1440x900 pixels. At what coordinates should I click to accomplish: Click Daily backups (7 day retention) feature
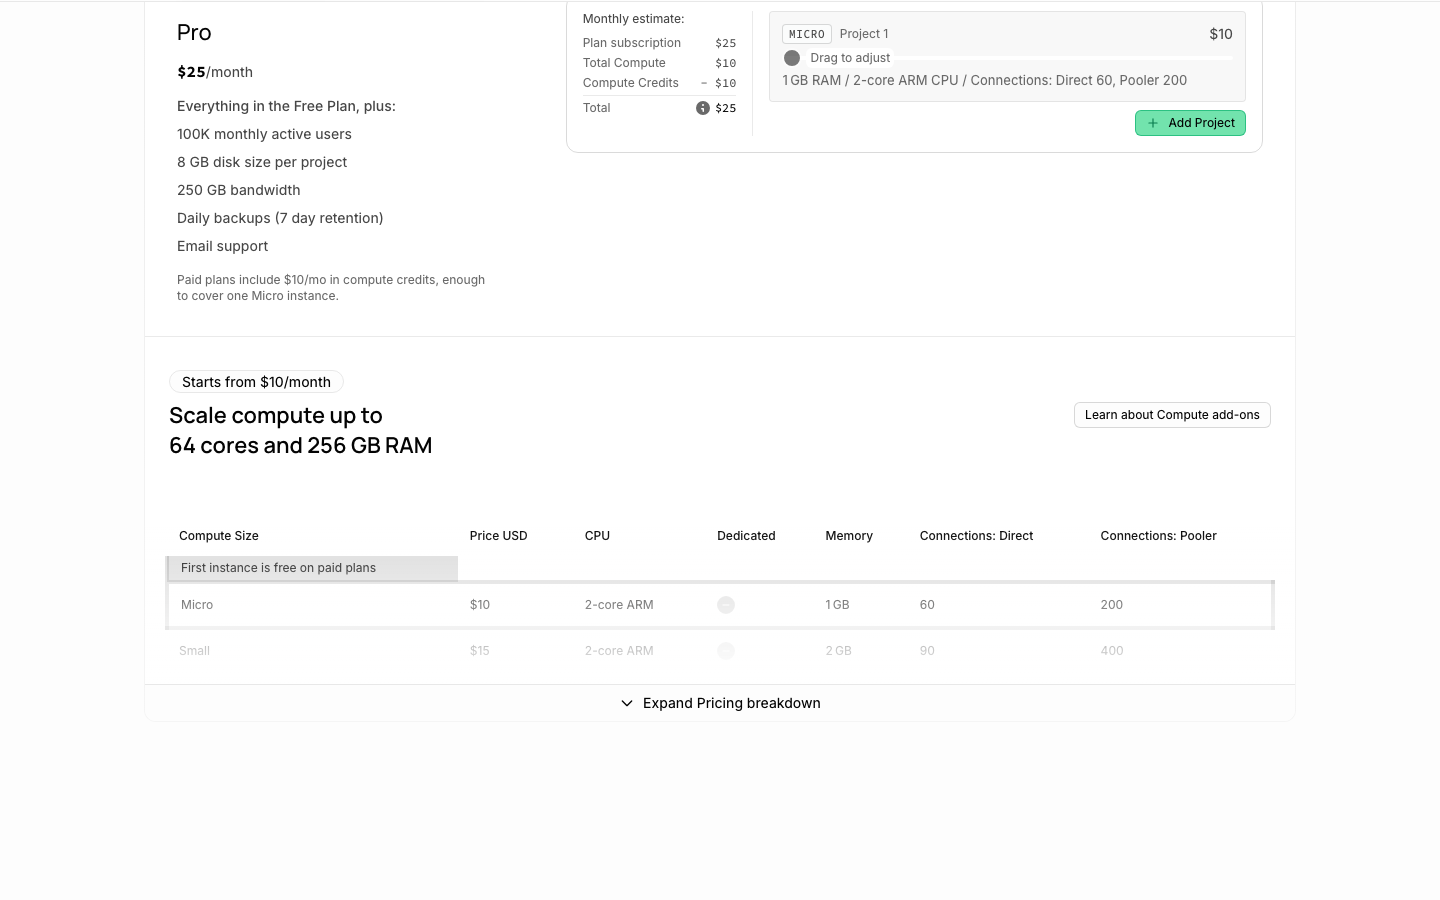pos(280,218)
